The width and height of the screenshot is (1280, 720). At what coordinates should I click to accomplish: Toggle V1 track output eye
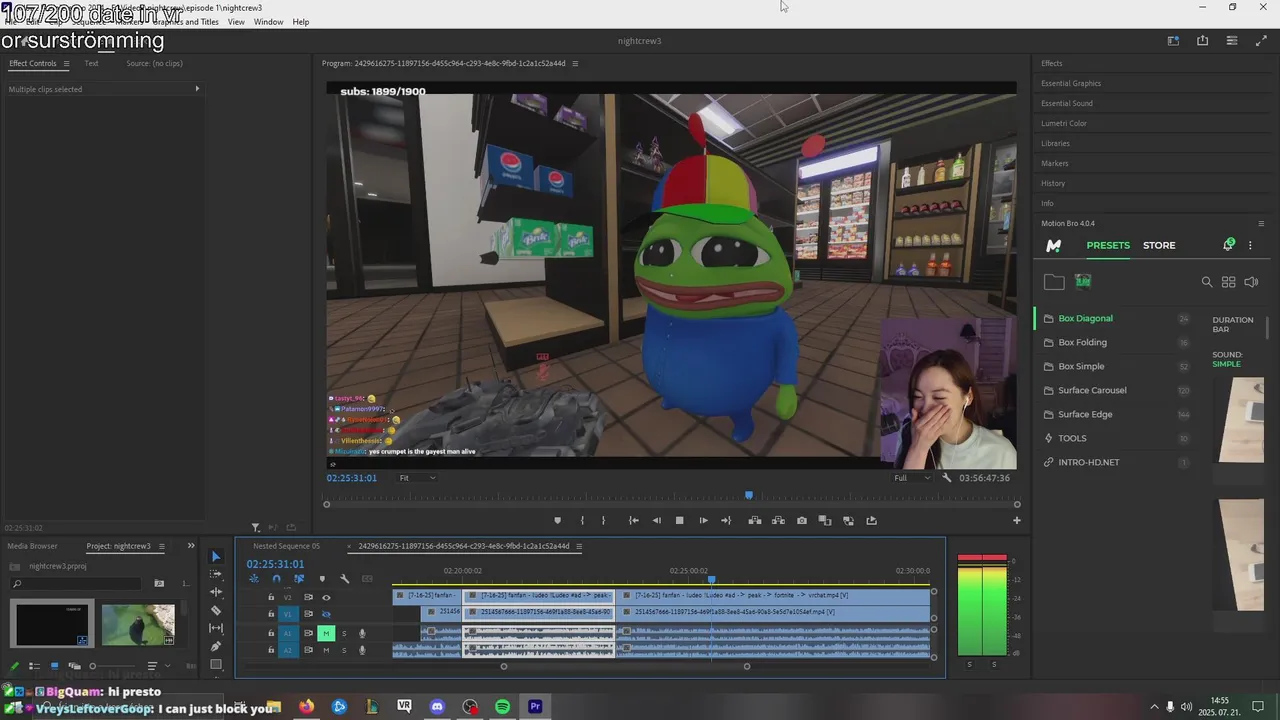326,614
